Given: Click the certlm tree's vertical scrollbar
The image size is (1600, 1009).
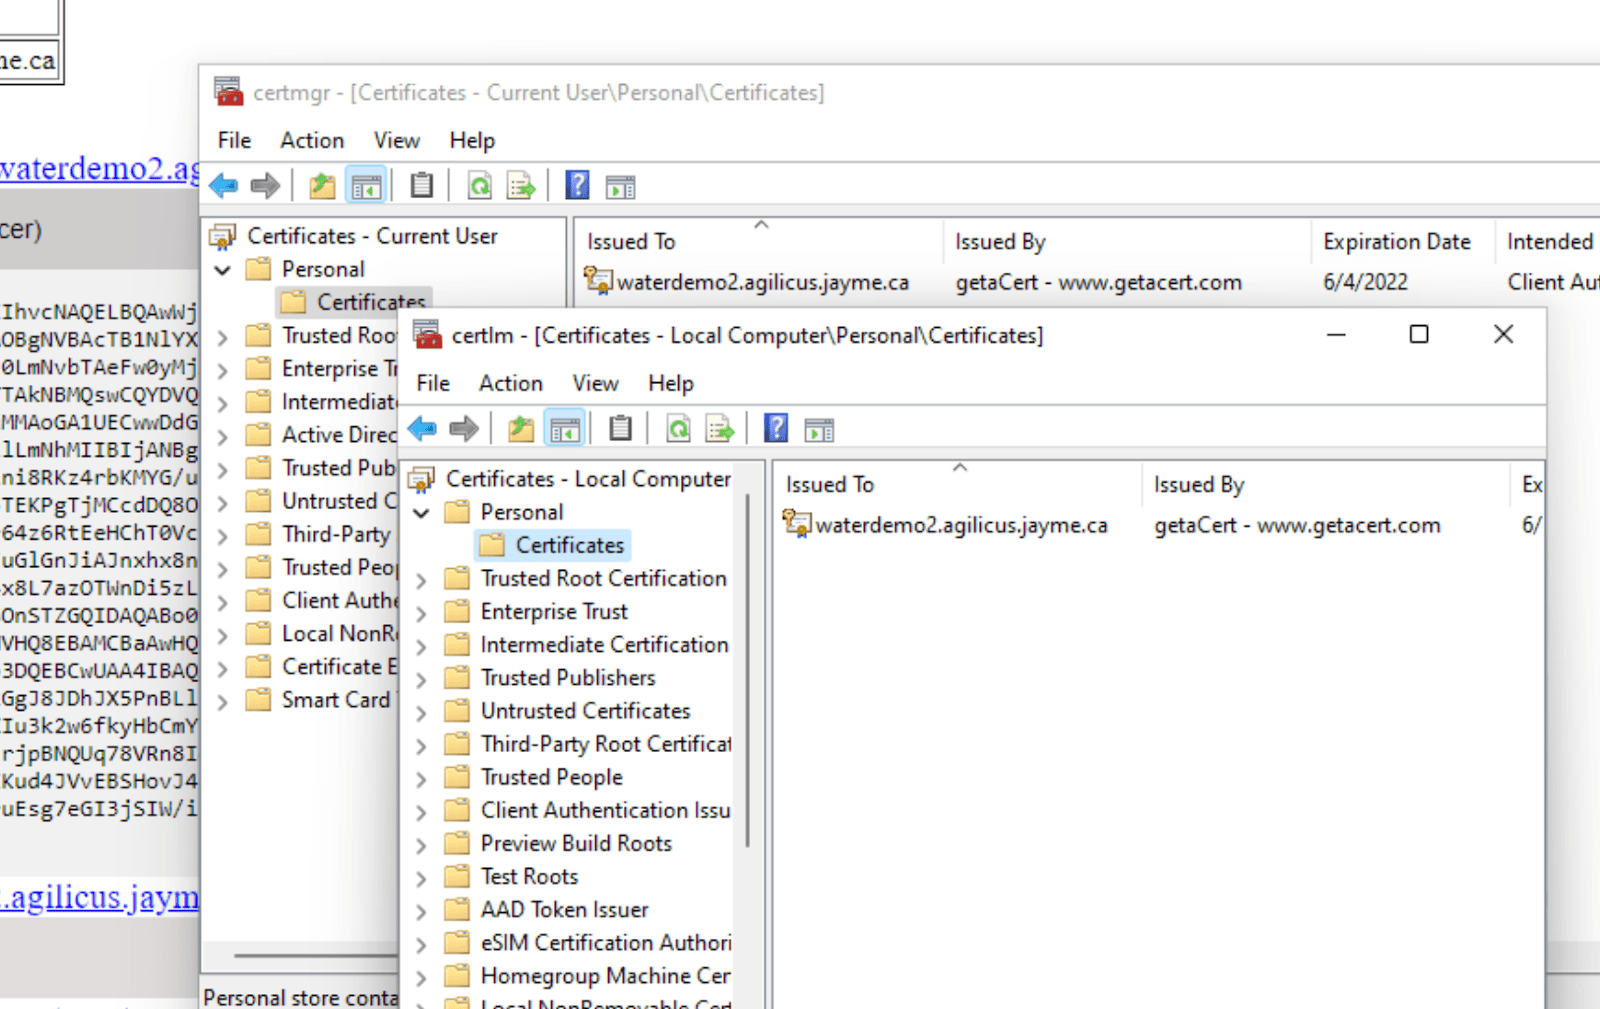Looking at the screenshot, I should pyautogui.click(x=747, y=670).
